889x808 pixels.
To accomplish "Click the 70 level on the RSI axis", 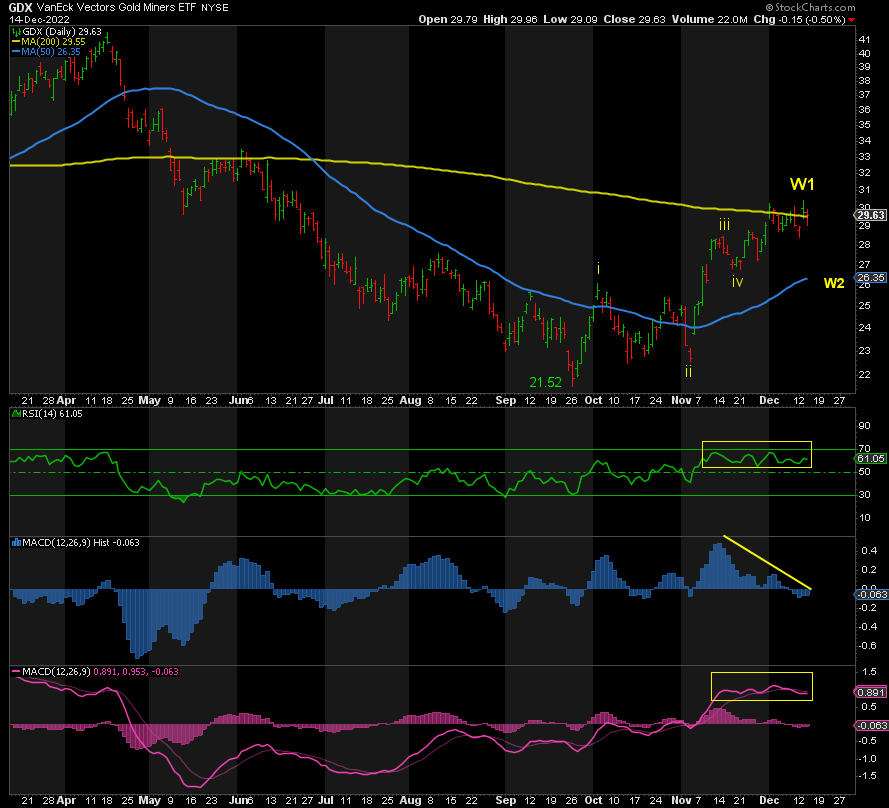I will (865, 449).
